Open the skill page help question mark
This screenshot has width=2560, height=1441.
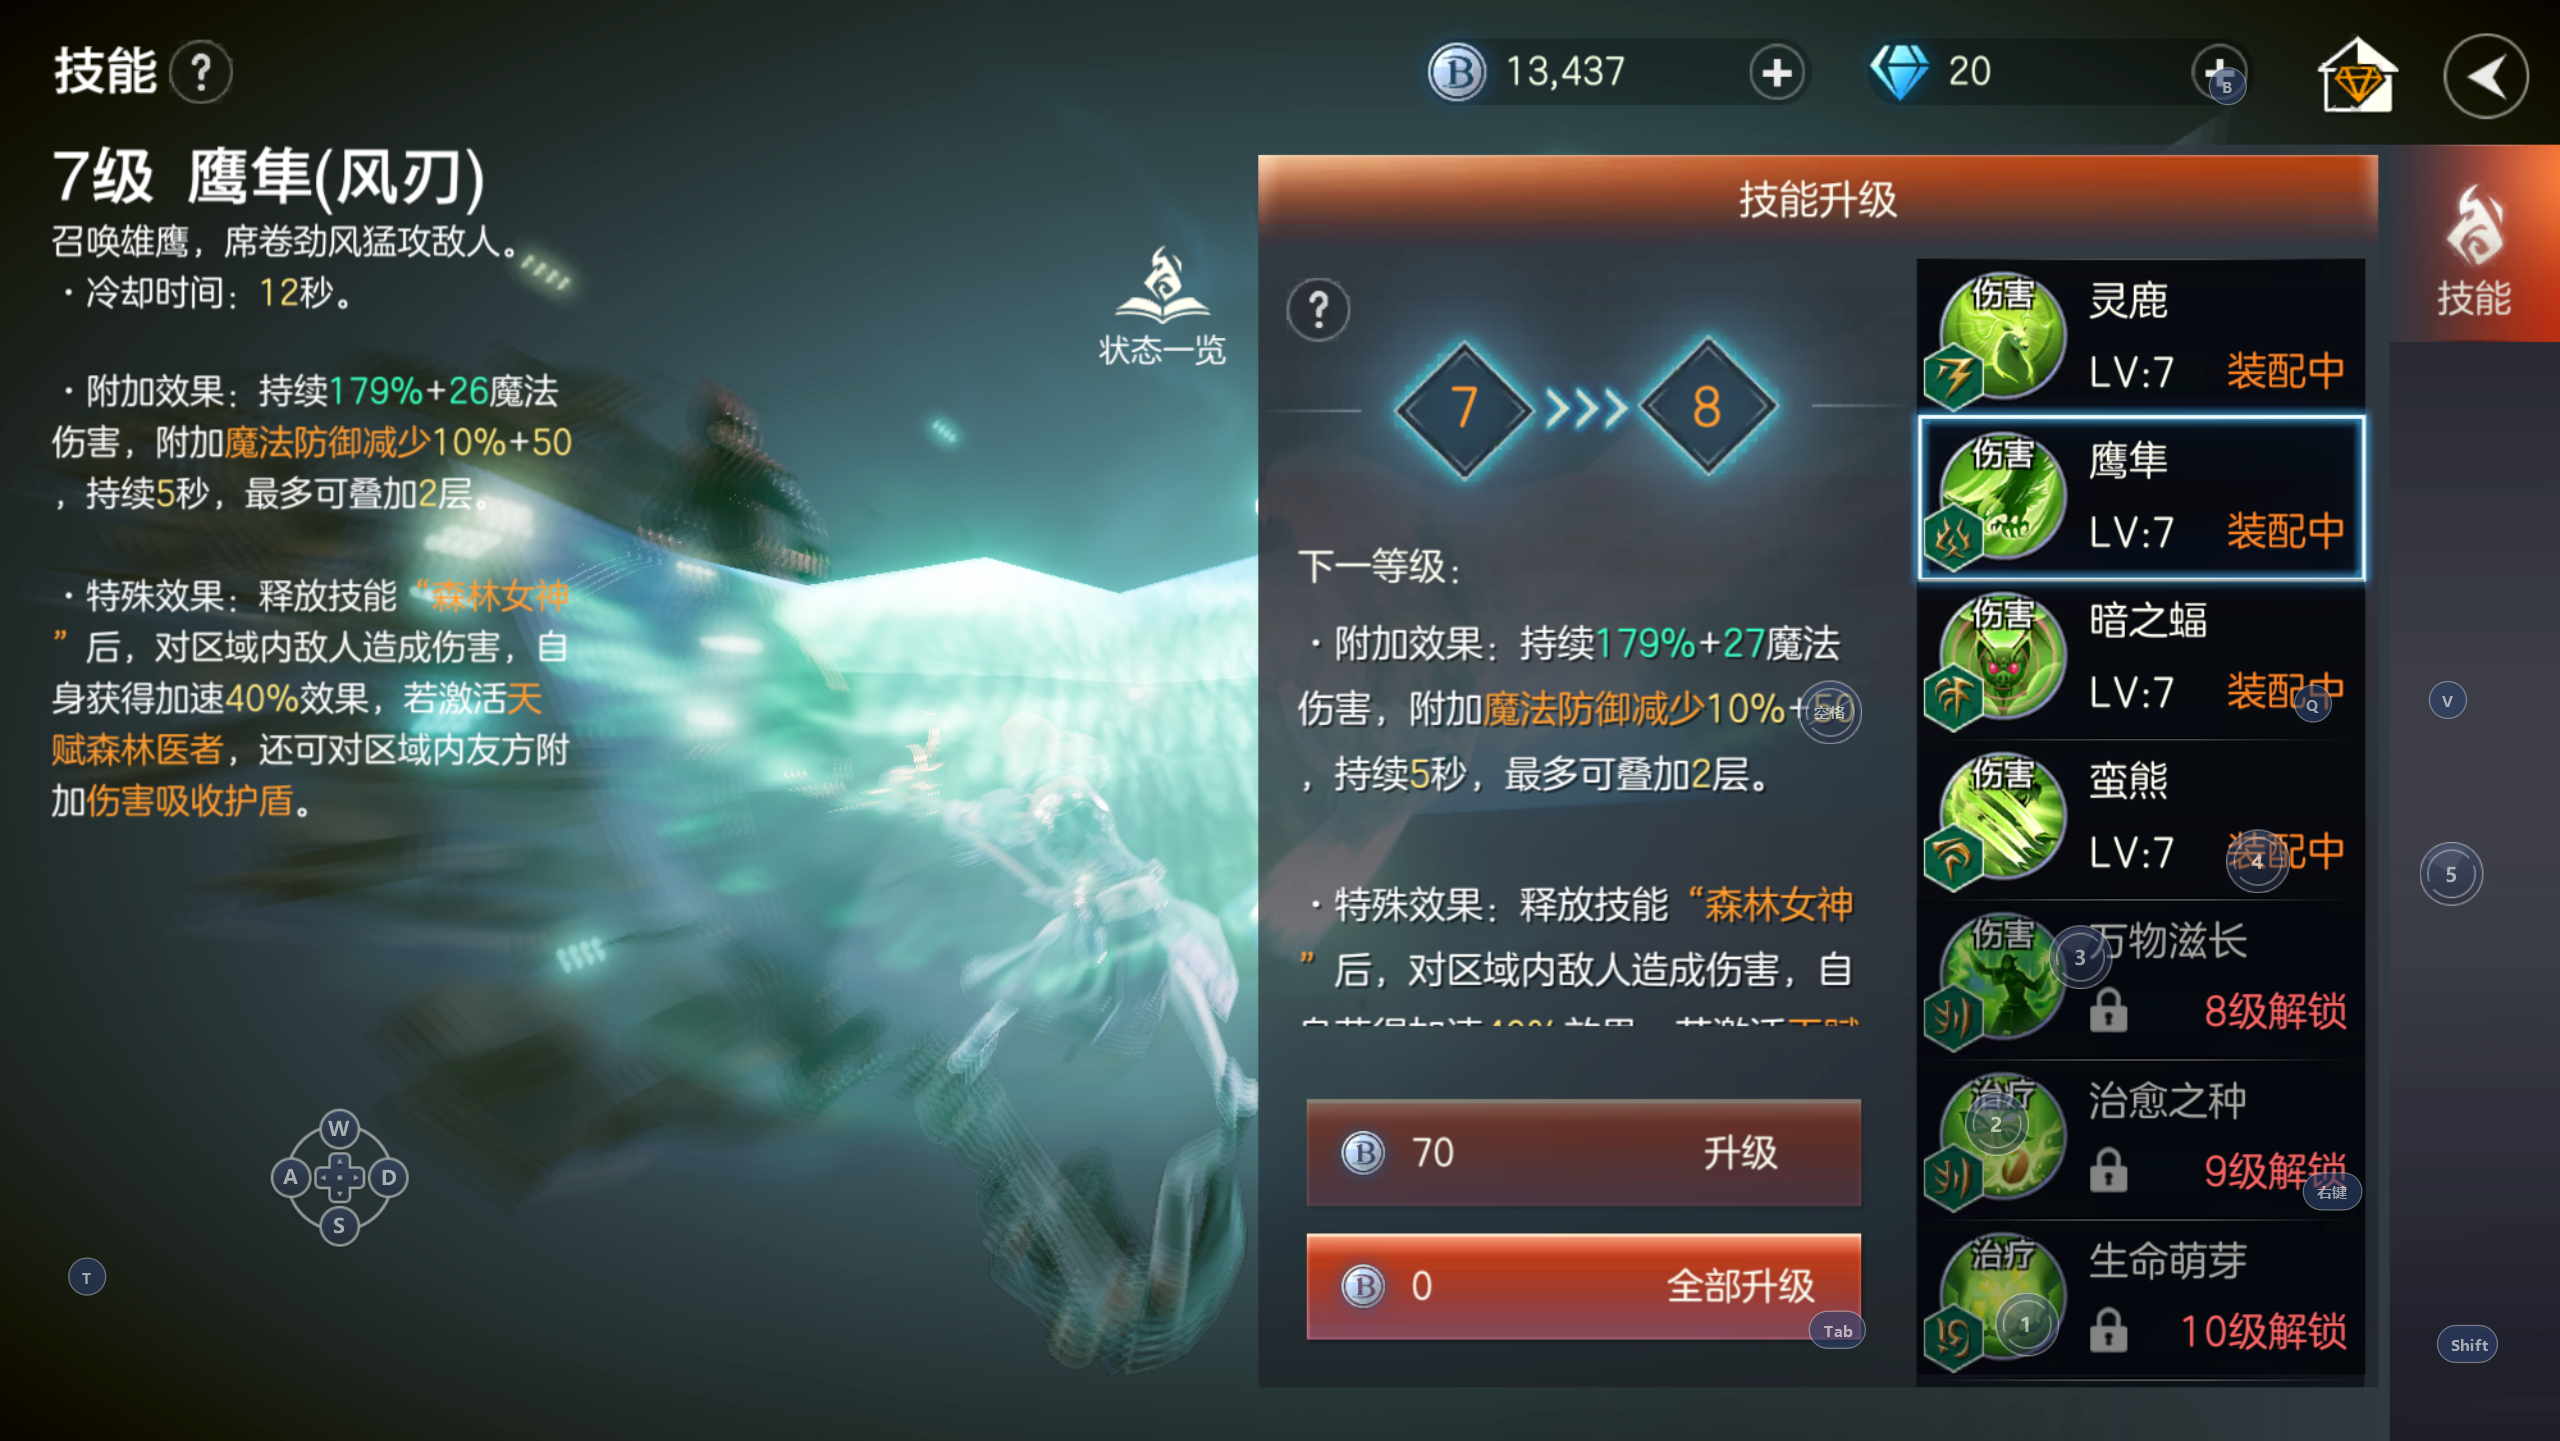click(x=201, y=72)
